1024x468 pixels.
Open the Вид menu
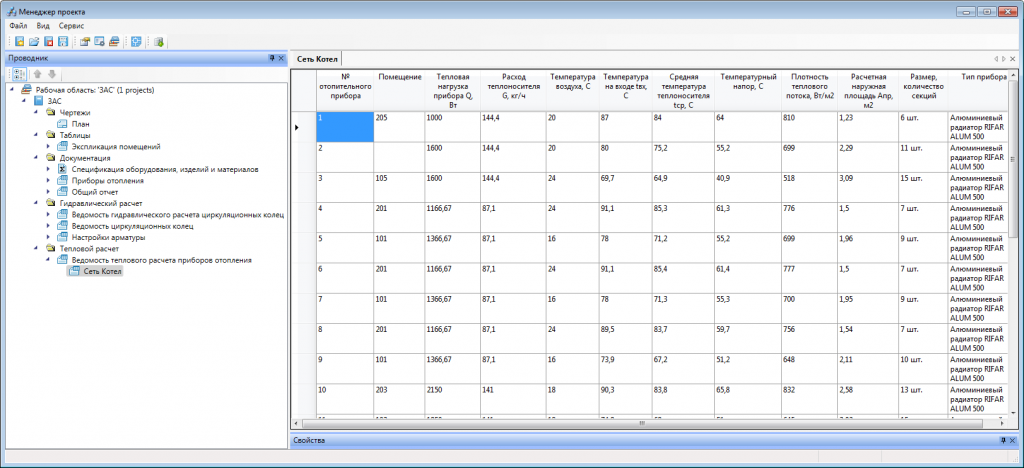[x=43, y=26]
